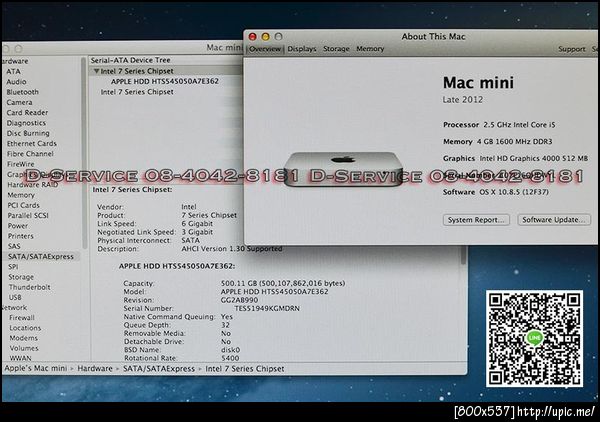The width and height of the screenshot is (600, 422).
Task: Open the Memory tab in About This Mac
Action: pyautogui.click(x=370, y=49)
